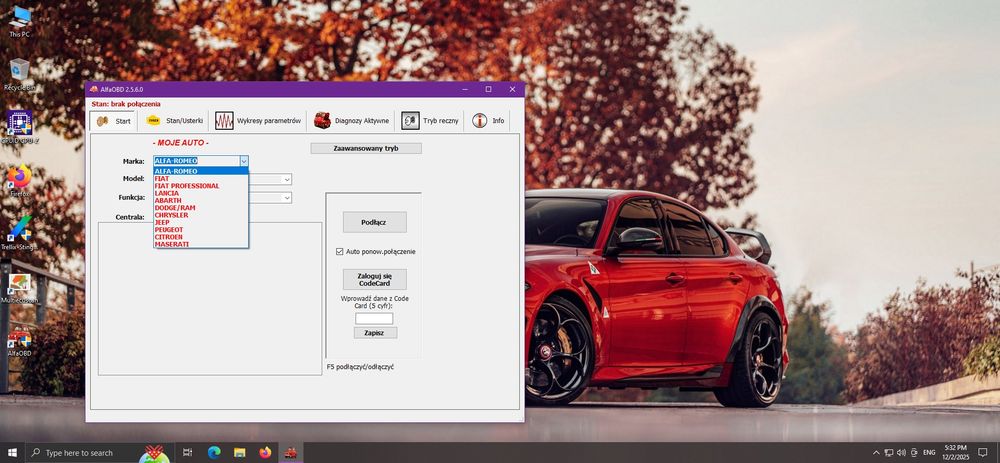Open the Tryb ręczny tab
Viewport: 1000px width, 463px height.
coord(429,121)
